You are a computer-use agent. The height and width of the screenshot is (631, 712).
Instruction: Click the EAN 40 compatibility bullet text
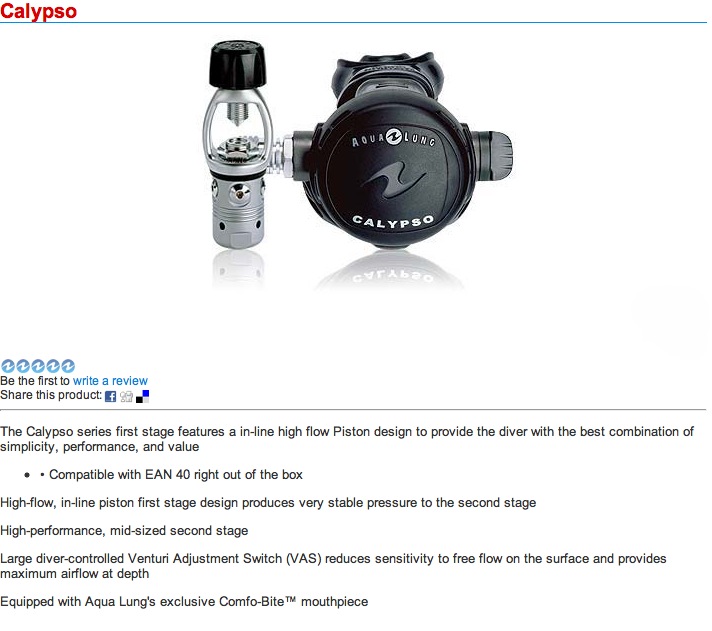click(176, 474)
